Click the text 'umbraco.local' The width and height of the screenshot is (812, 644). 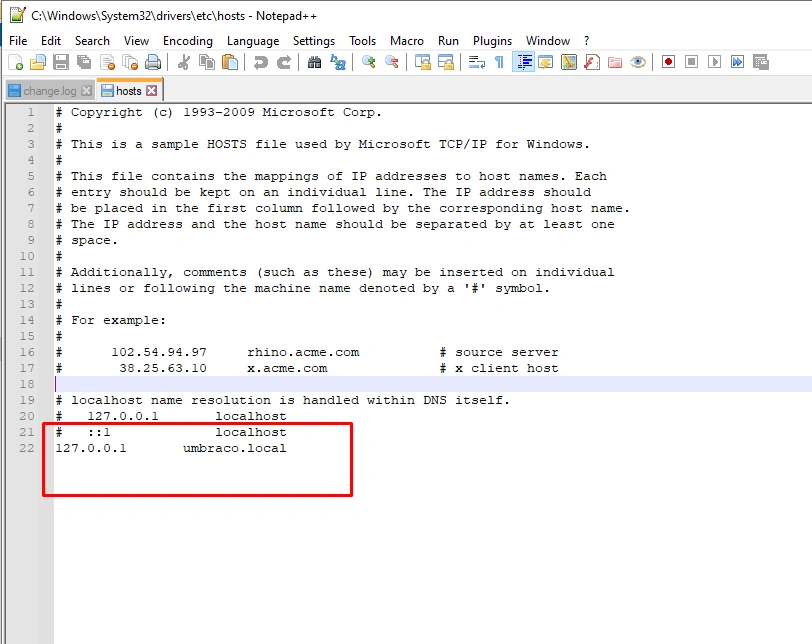(235, 448)
